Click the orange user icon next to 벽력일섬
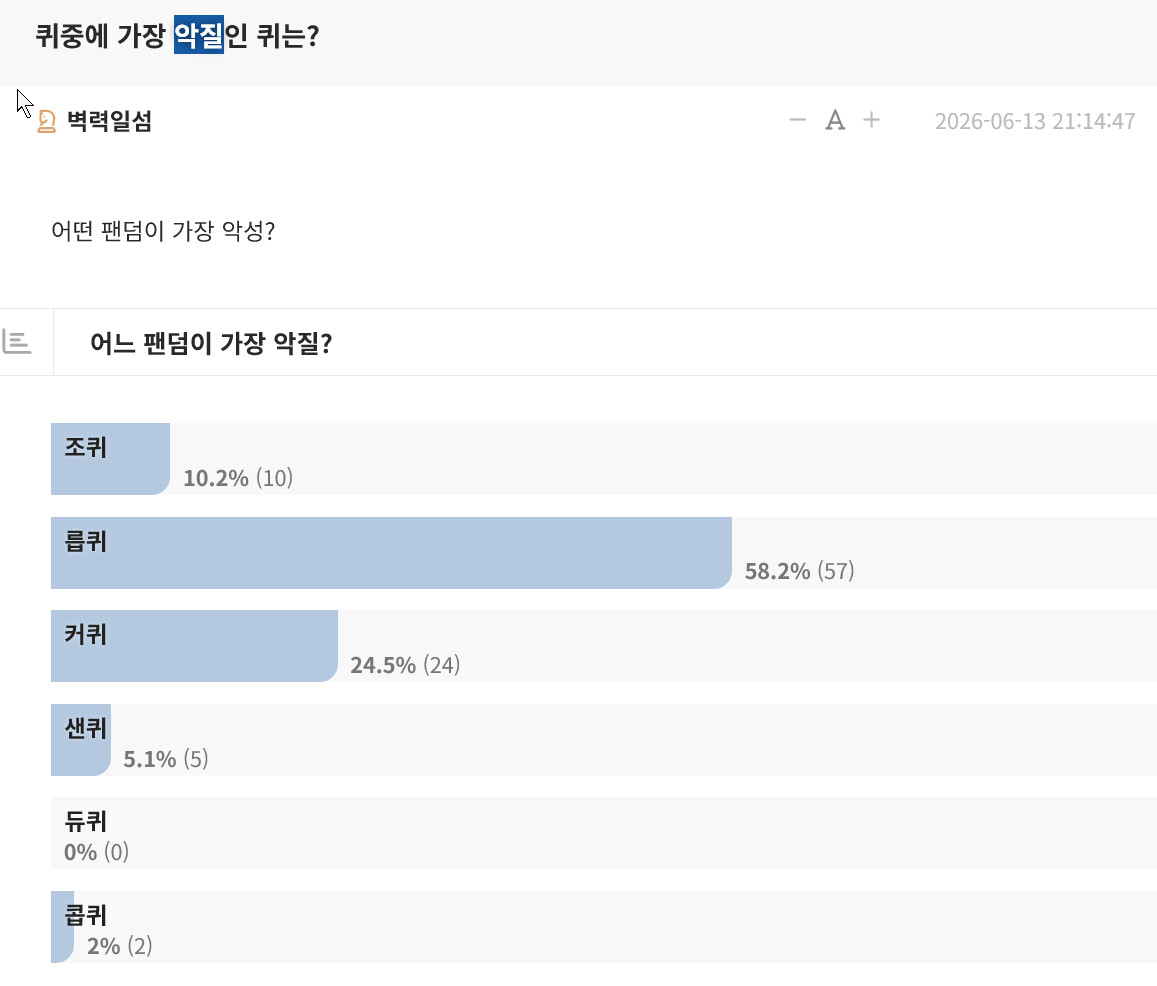The height and width of the screenshot is (986, 1157). 46,121
